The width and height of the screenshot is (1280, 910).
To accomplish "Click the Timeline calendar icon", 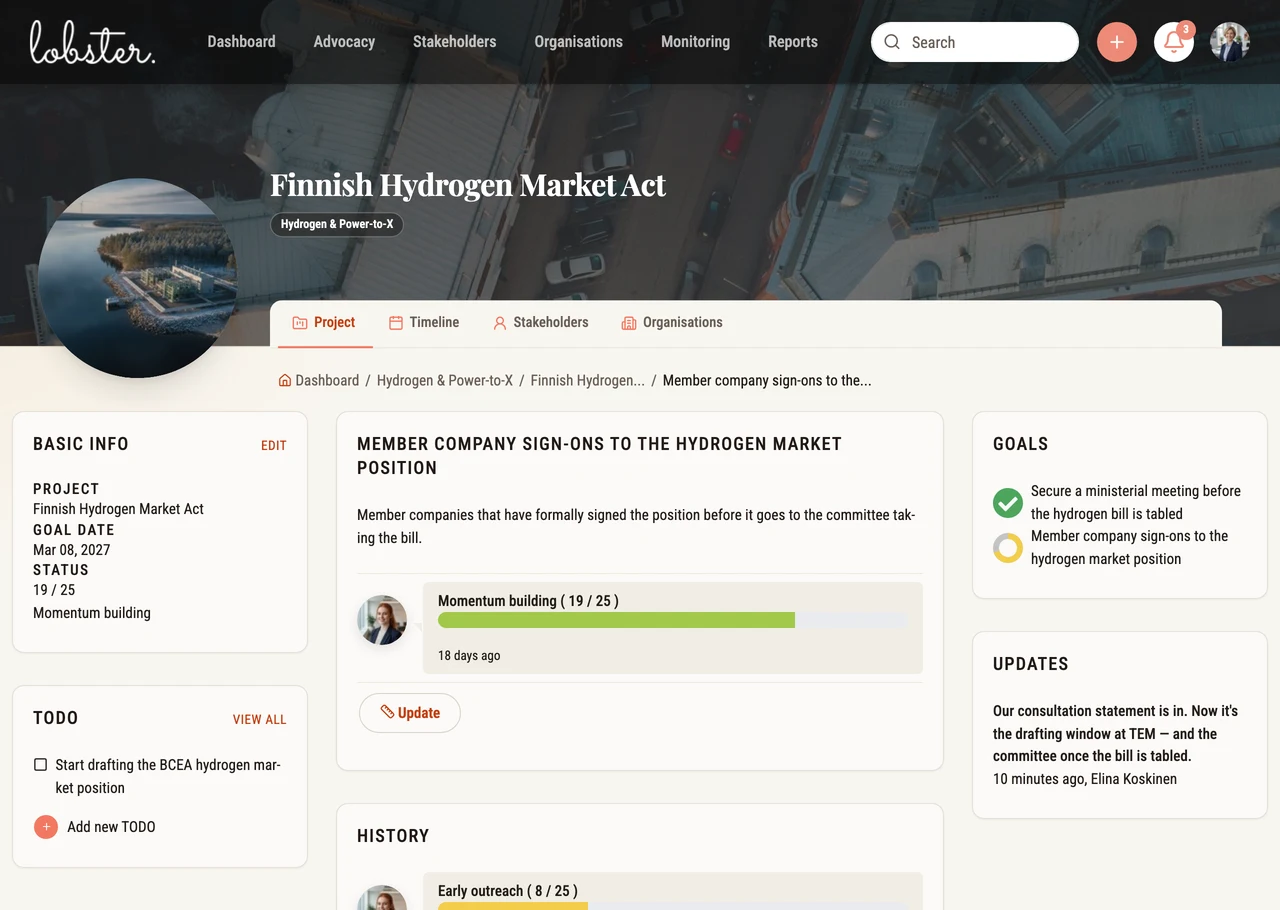I will tap(396, 323).
